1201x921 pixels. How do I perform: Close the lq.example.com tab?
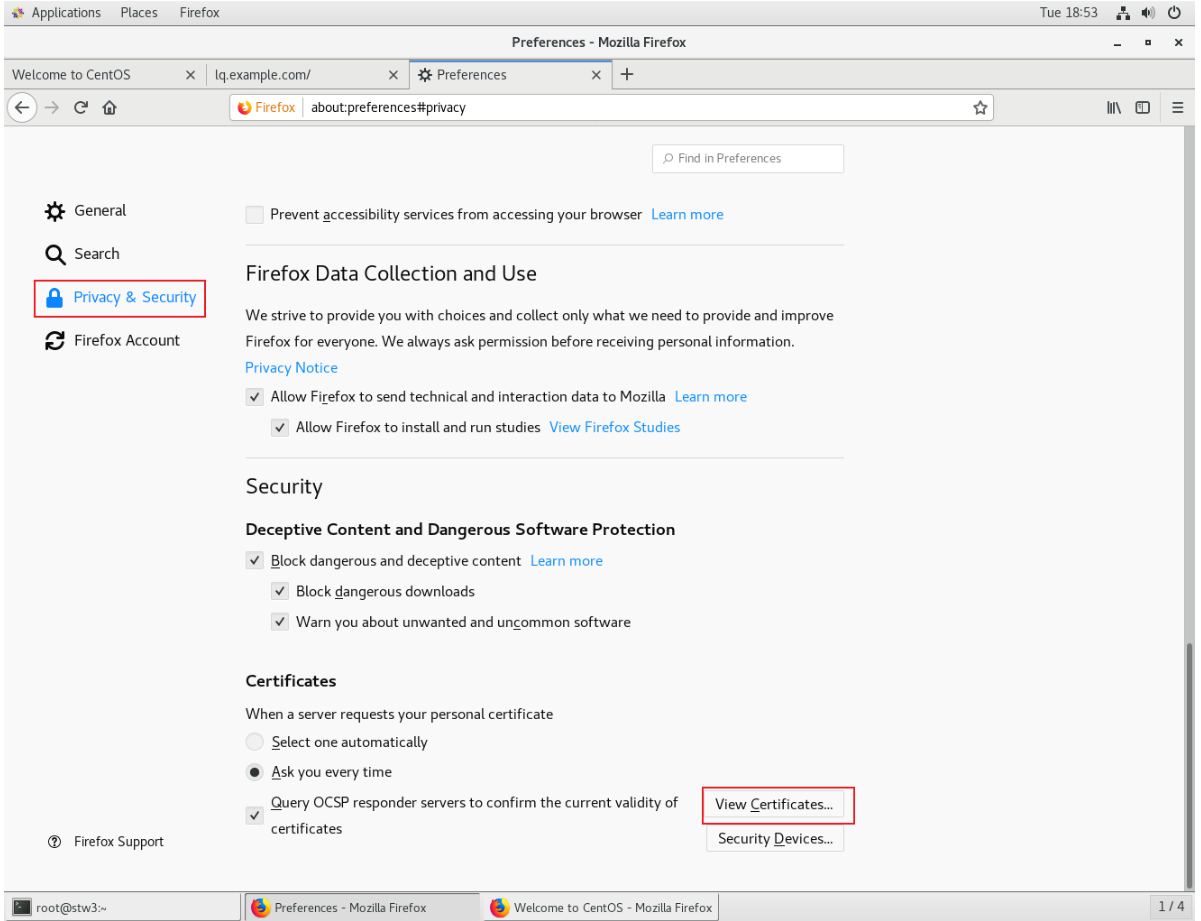coord(393,75)
